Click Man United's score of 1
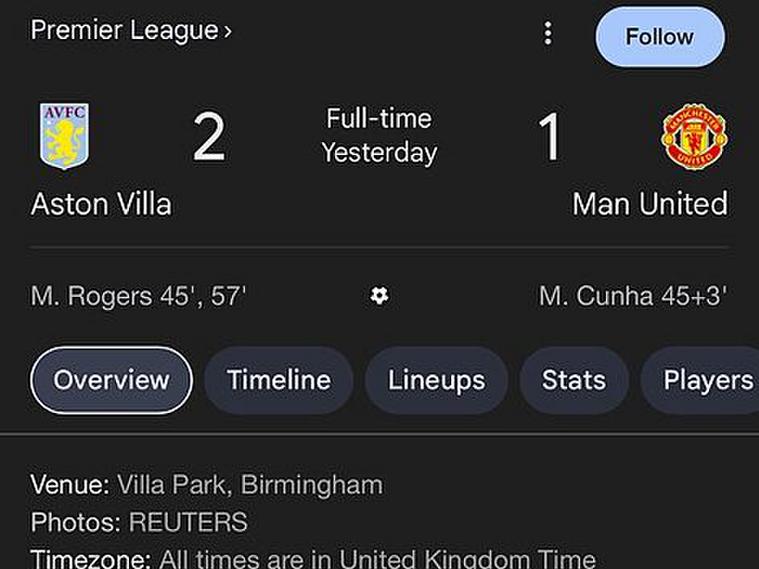 click(x=549, y=138)
